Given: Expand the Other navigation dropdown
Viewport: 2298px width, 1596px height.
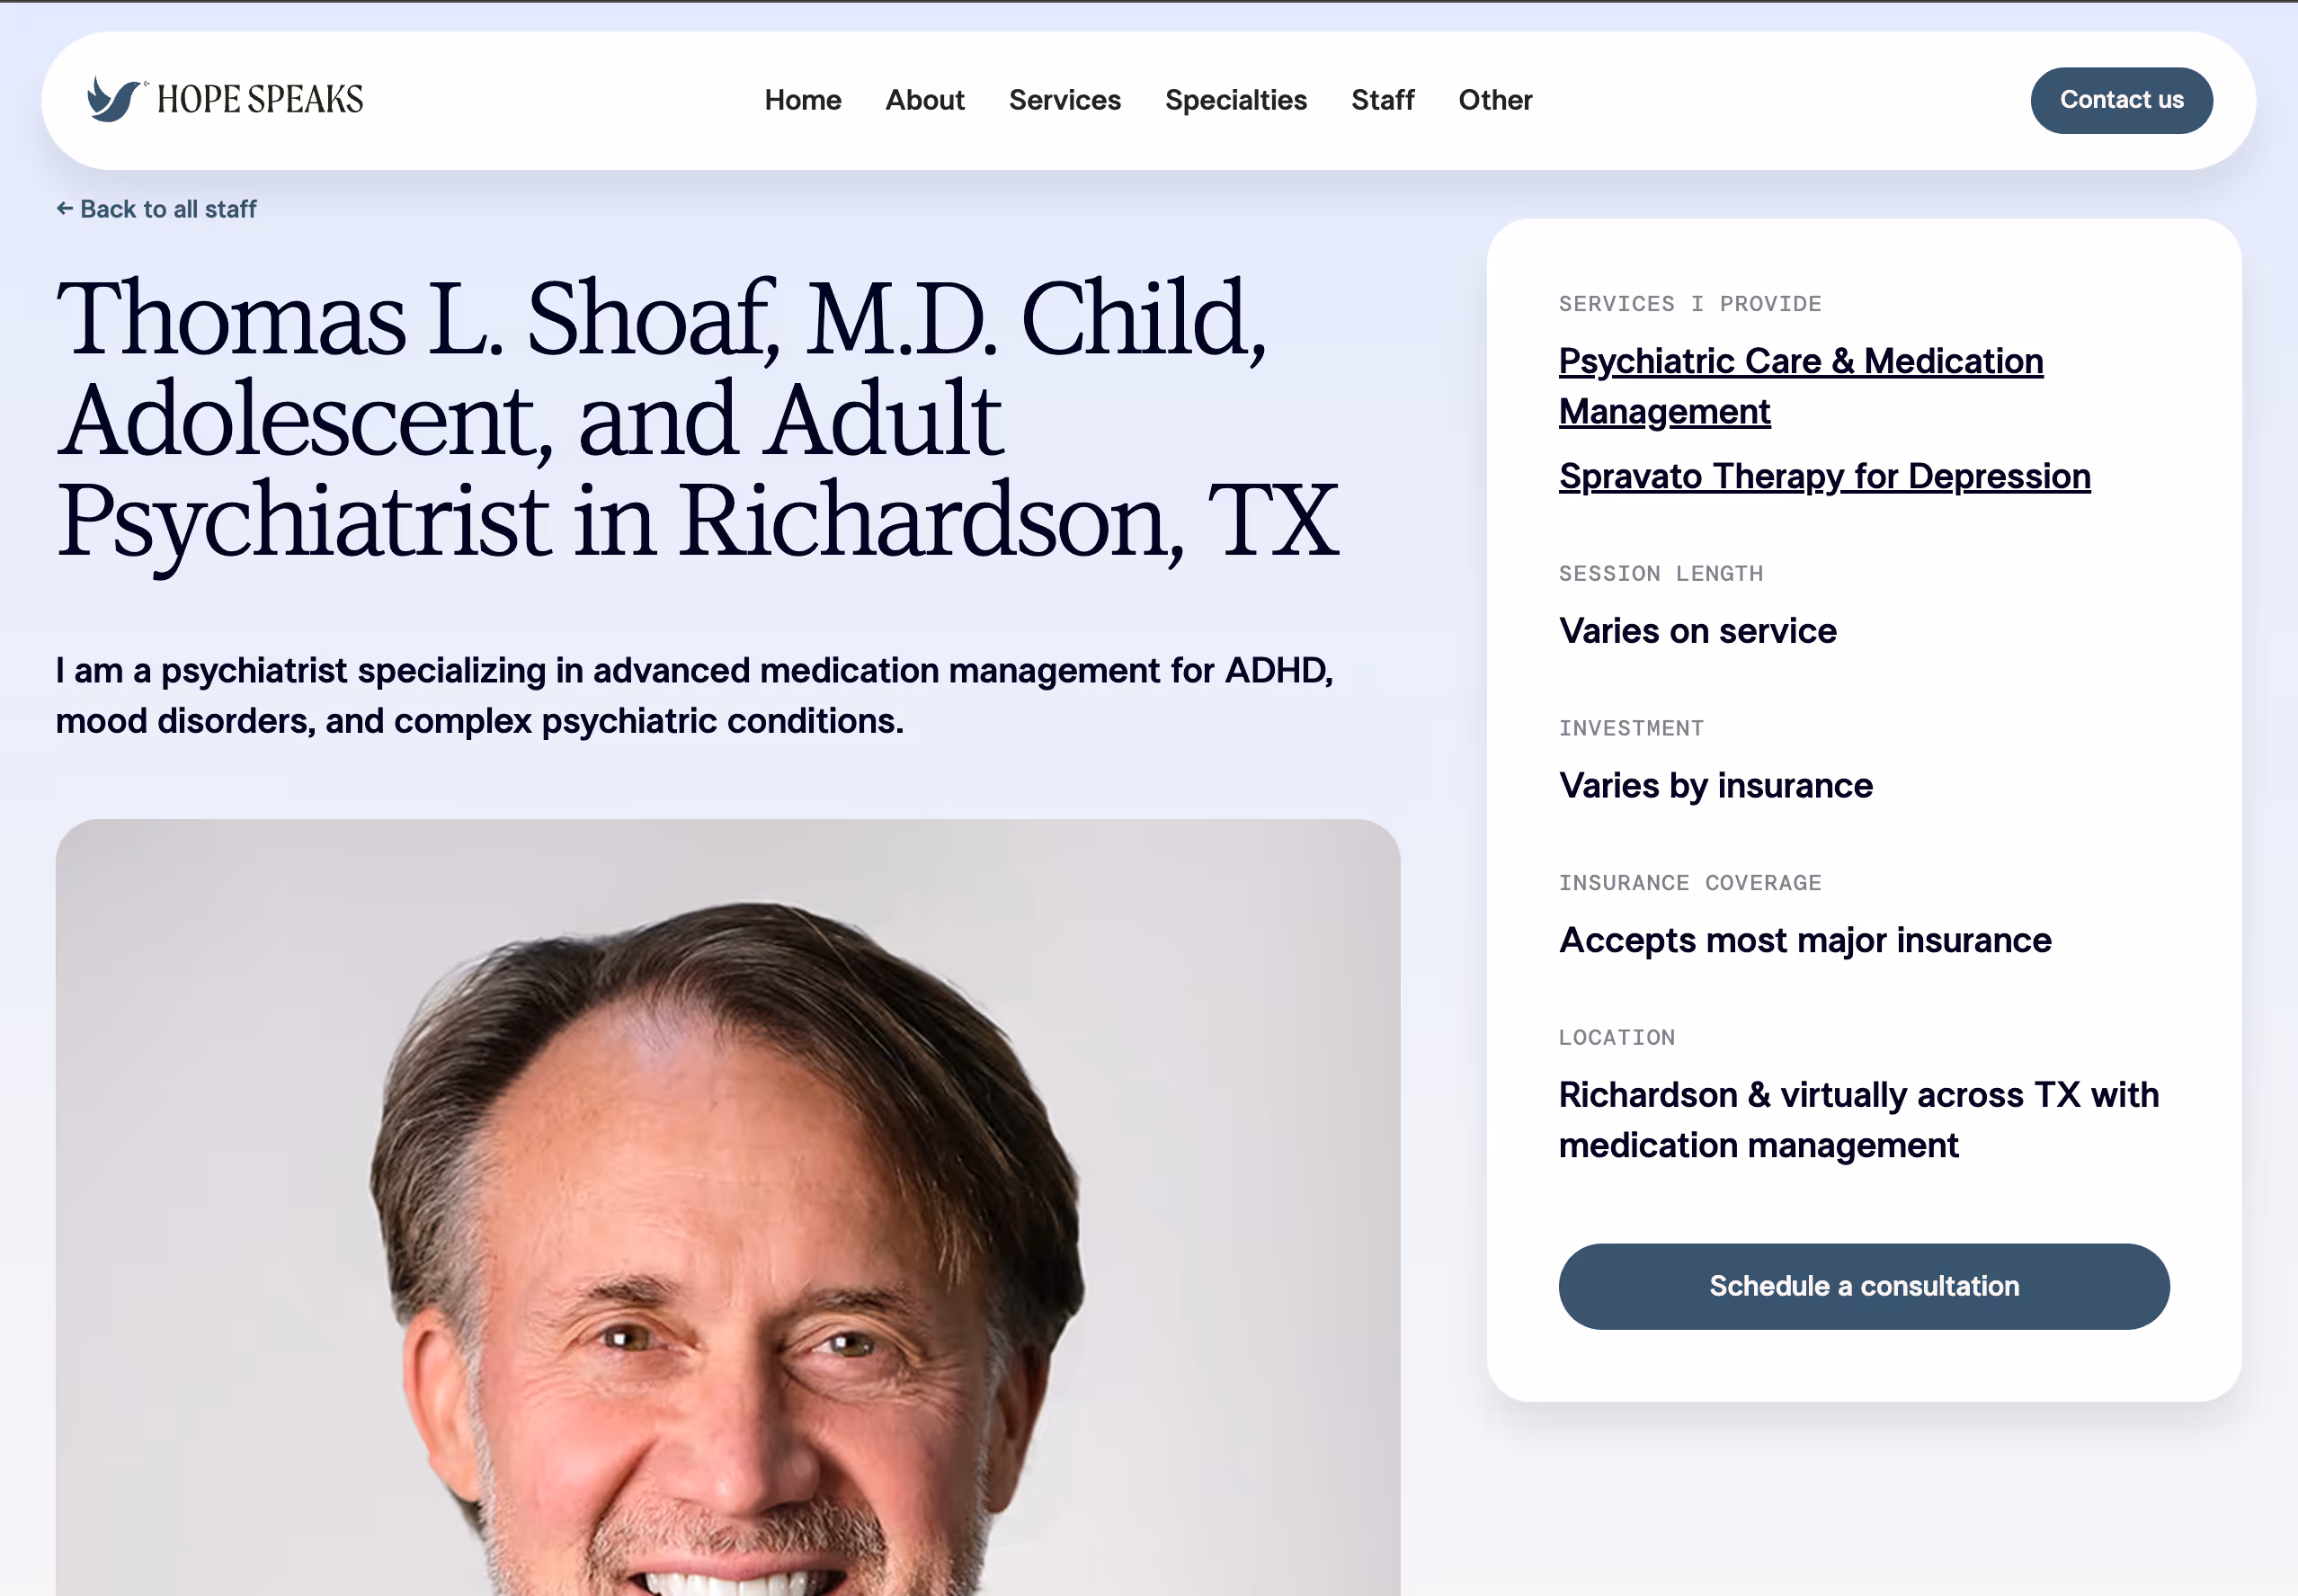Looking at the screenshot, I should point(1494,100).
